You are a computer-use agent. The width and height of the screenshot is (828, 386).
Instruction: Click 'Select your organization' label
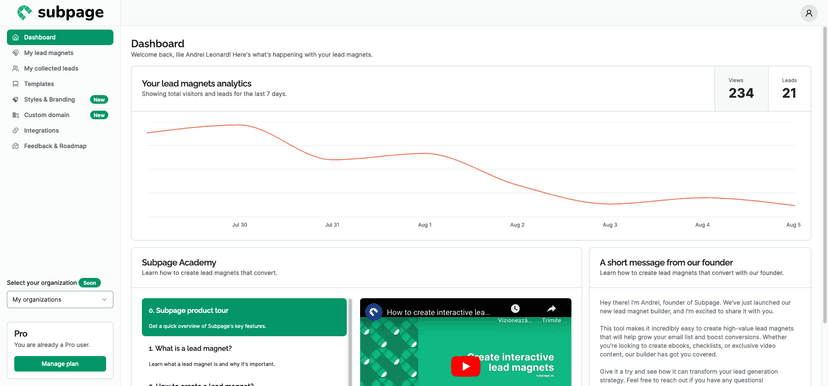(42, 283)
